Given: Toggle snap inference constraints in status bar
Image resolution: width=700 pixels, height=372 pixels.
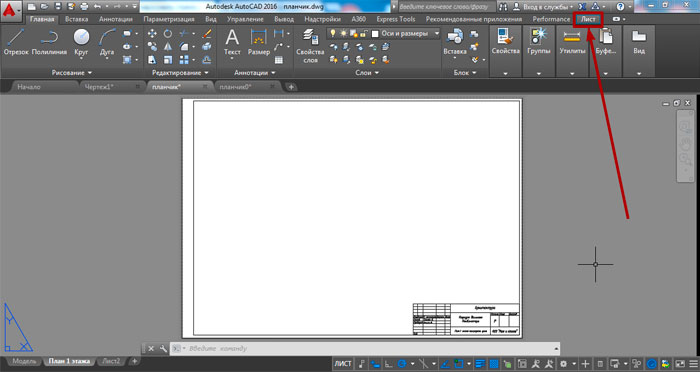Looking at the screenshot, I should (362, 364).
